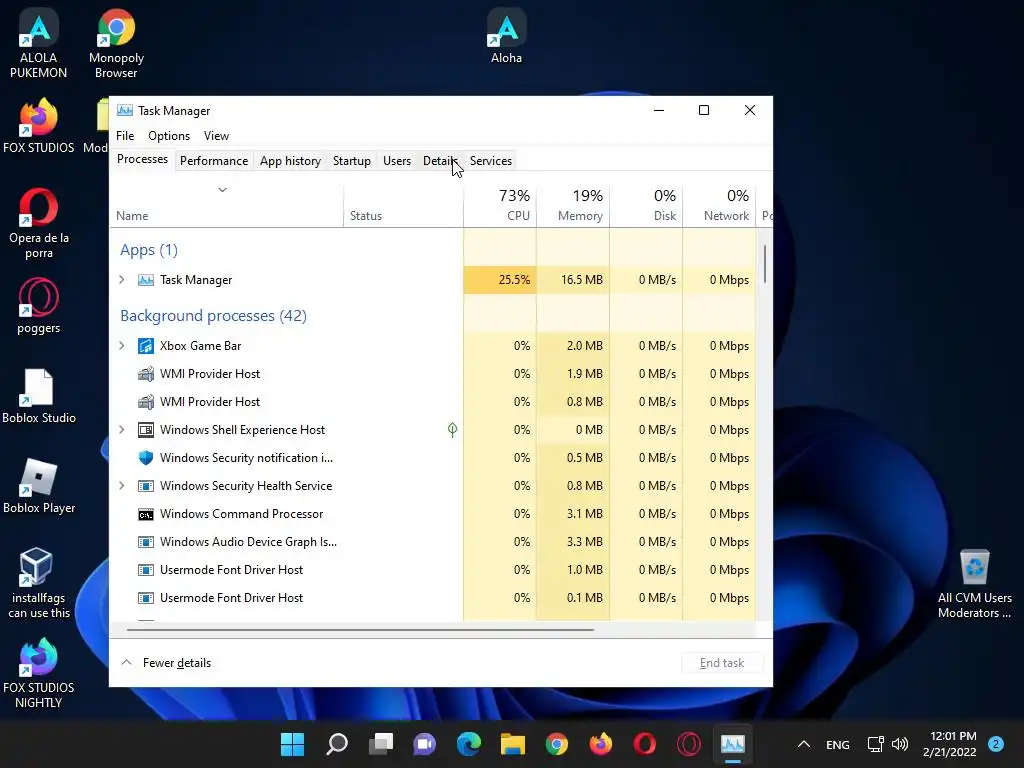Image resolution: width=1024 pixels, height=768 pixels.
Task: Launch Firefox from taskbar
Action: tap(601, 744)
